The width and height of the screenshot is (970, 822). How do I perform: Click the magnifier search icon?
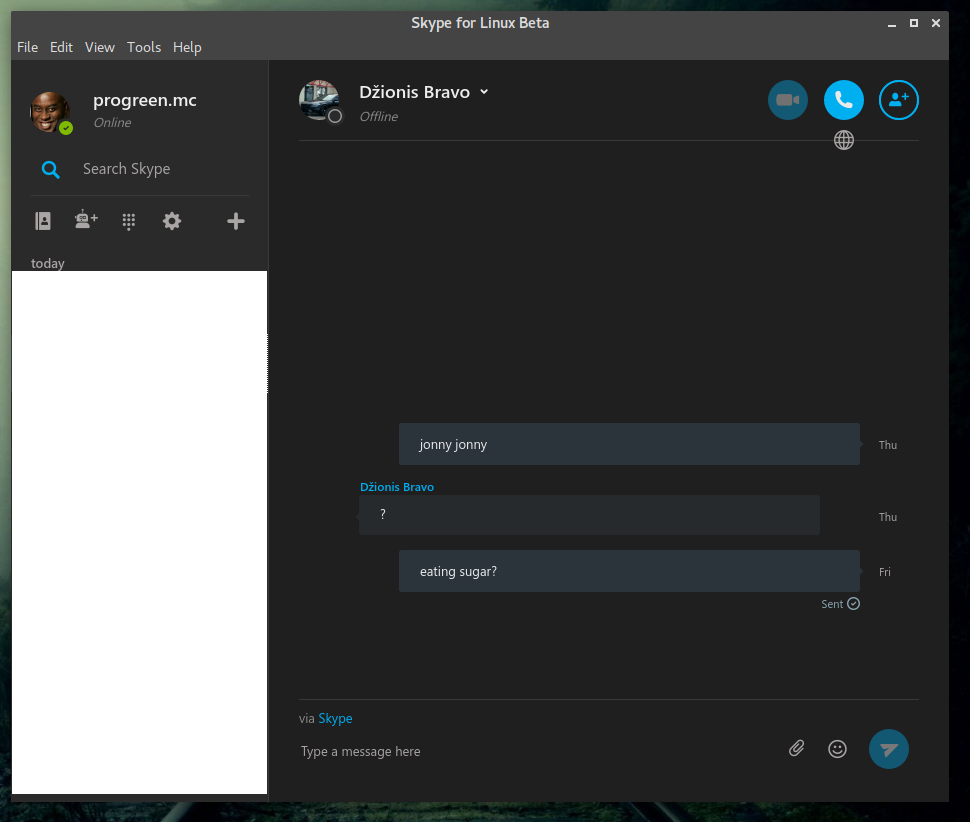pos(51,169)
